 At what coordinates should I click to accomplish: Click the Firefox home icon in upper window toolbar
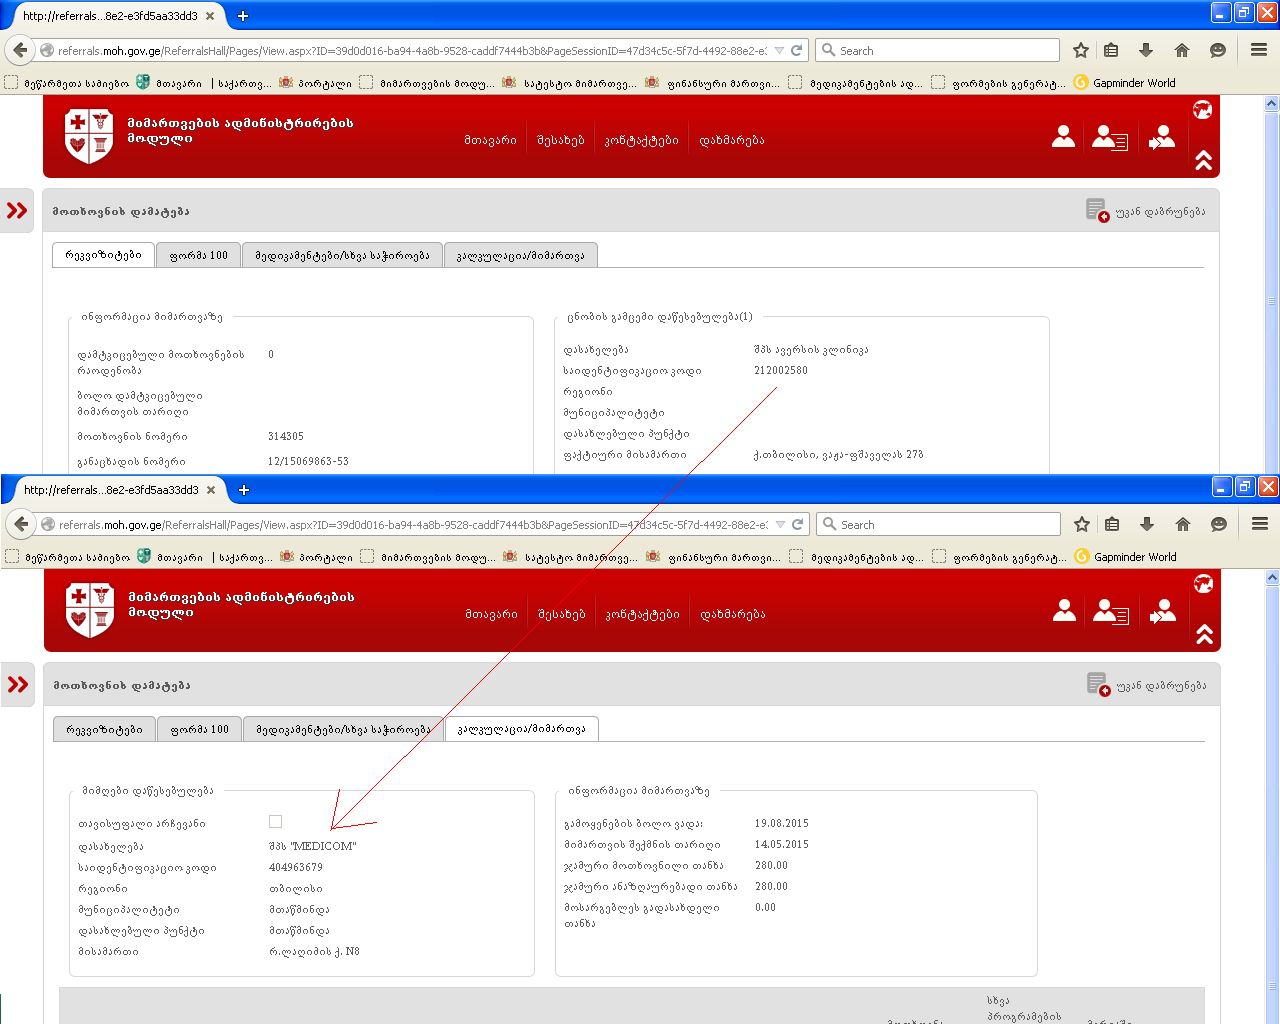click(x=1182, y=51)
